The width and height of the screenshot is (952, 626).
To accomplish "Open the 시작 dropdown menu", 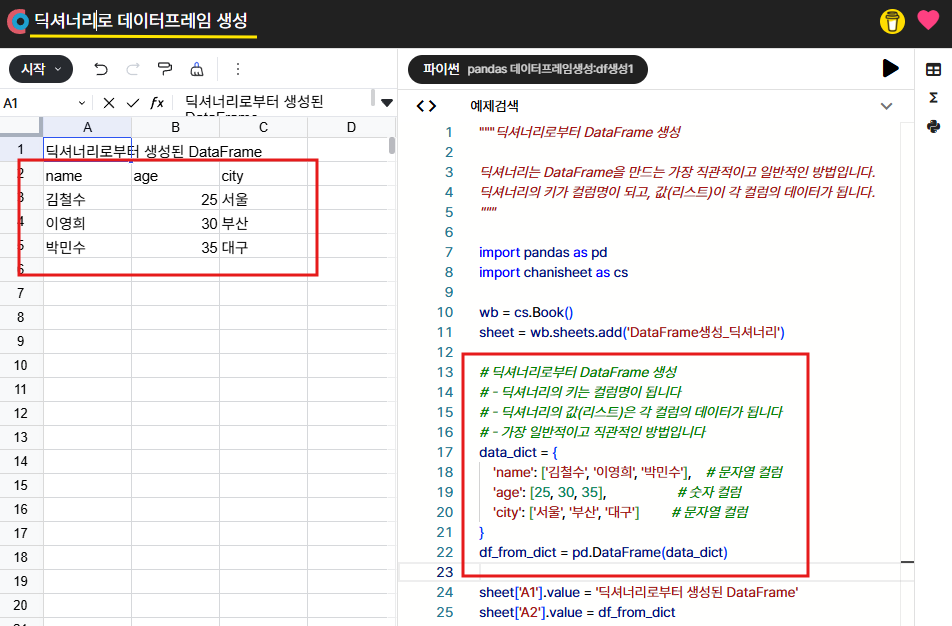I will [41, 69].
